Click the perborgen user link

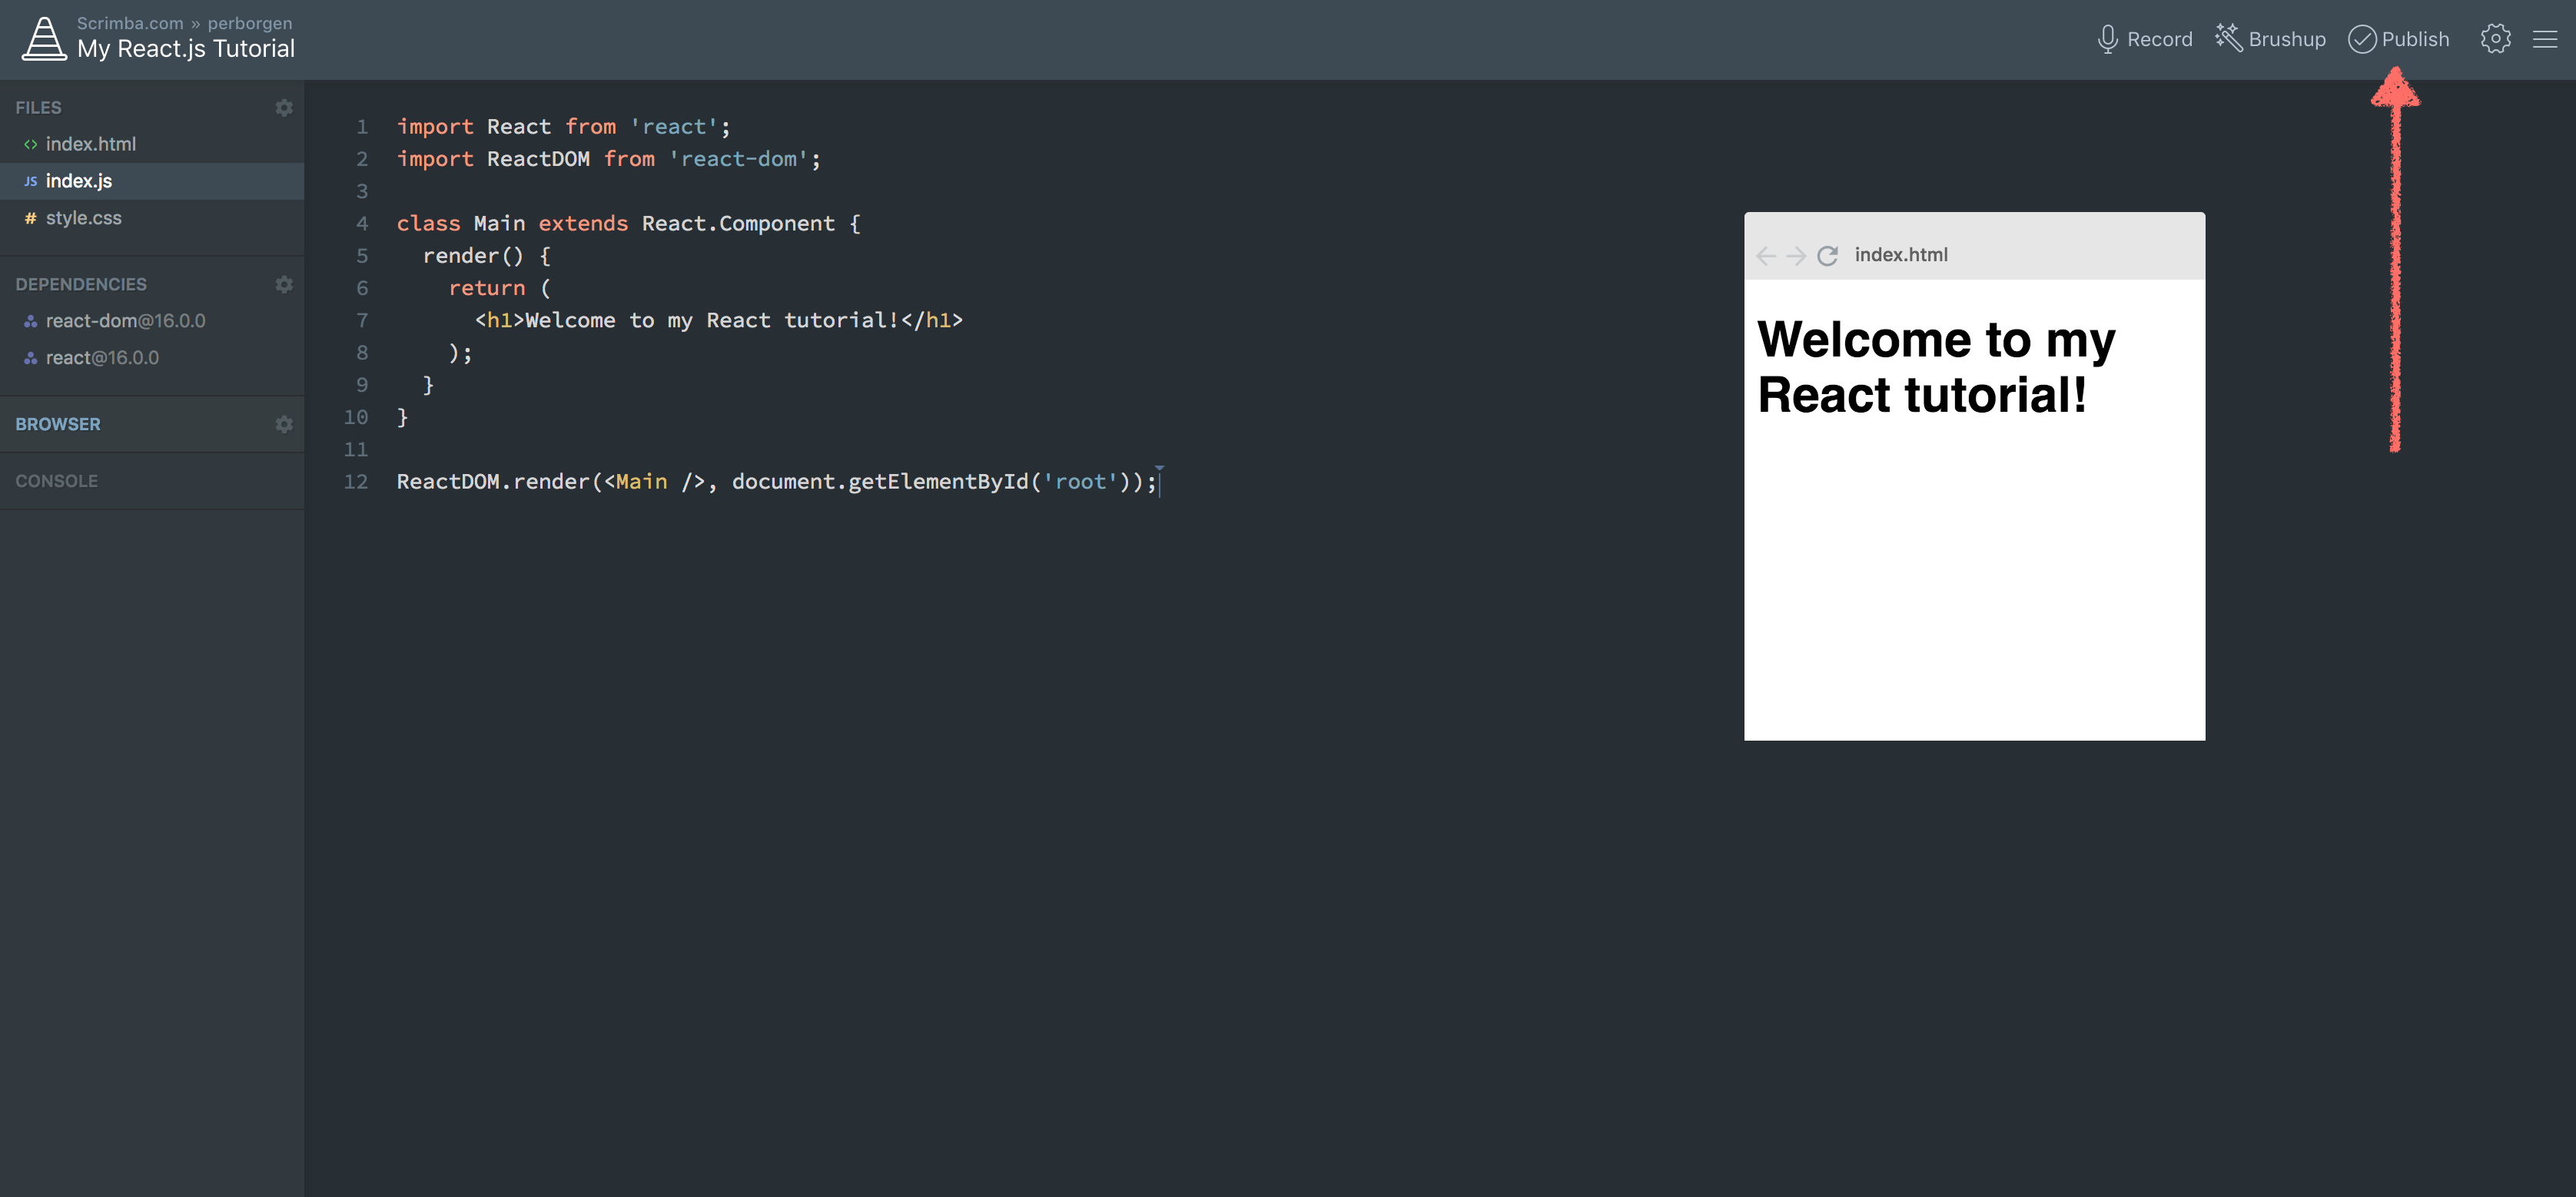click(x=249, y=23)
